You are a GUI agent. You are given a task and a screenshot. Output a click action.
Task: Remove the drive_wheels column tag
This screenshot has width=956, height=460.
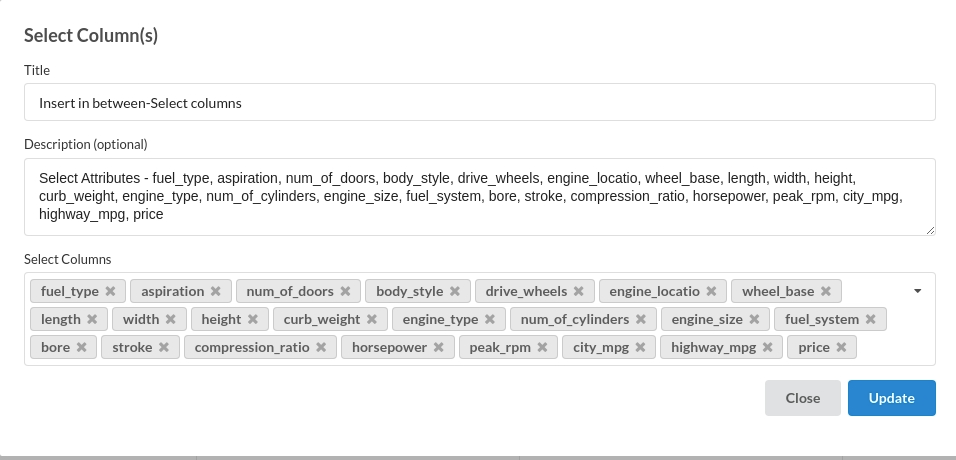[x=578, y=292]
